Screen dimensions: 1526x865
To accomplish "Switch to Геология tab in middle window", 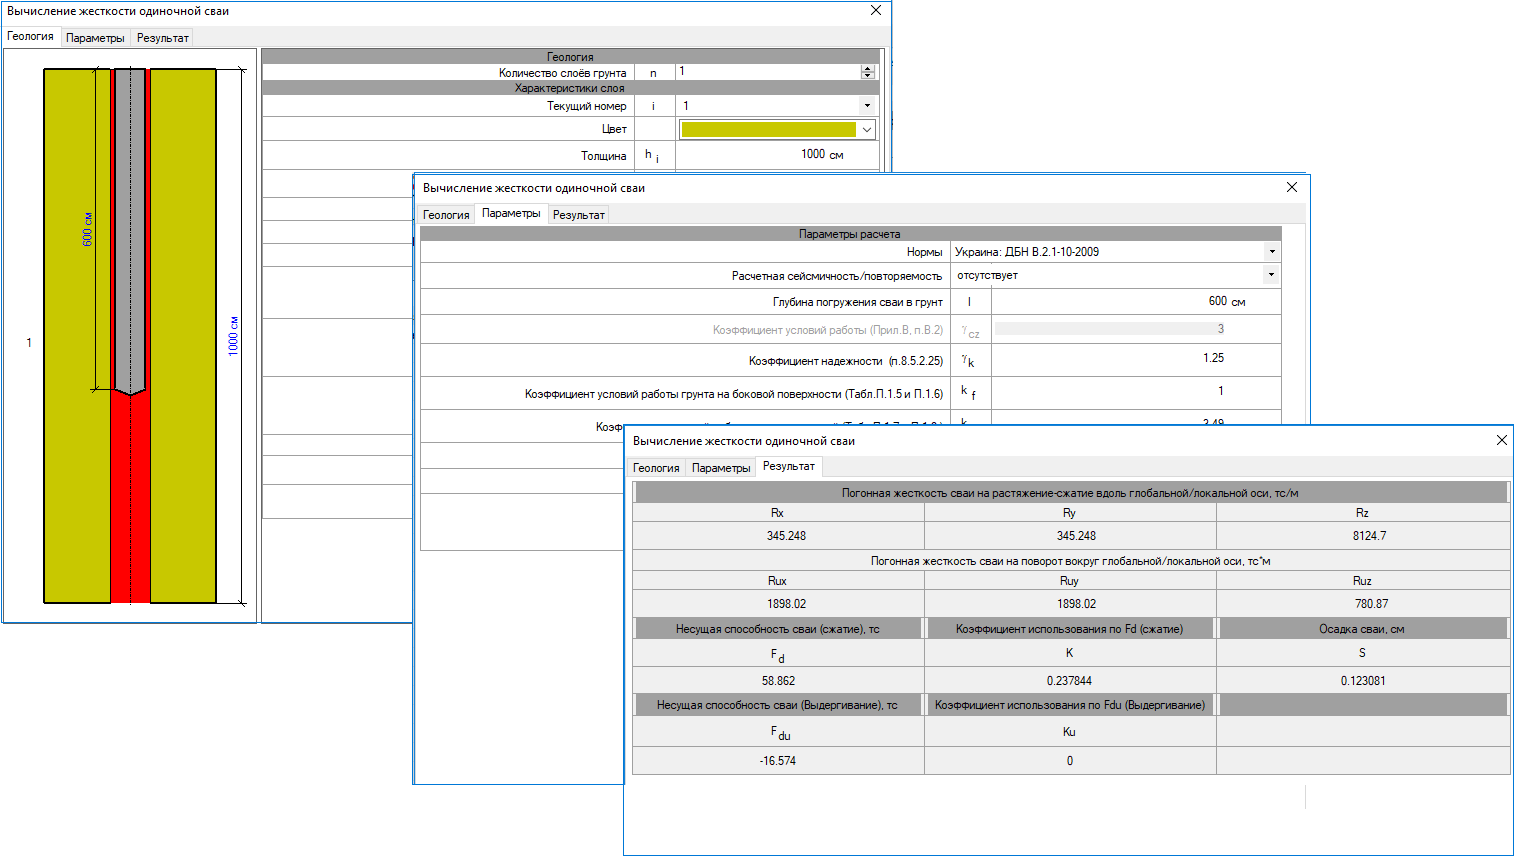I will click(446, 215).
